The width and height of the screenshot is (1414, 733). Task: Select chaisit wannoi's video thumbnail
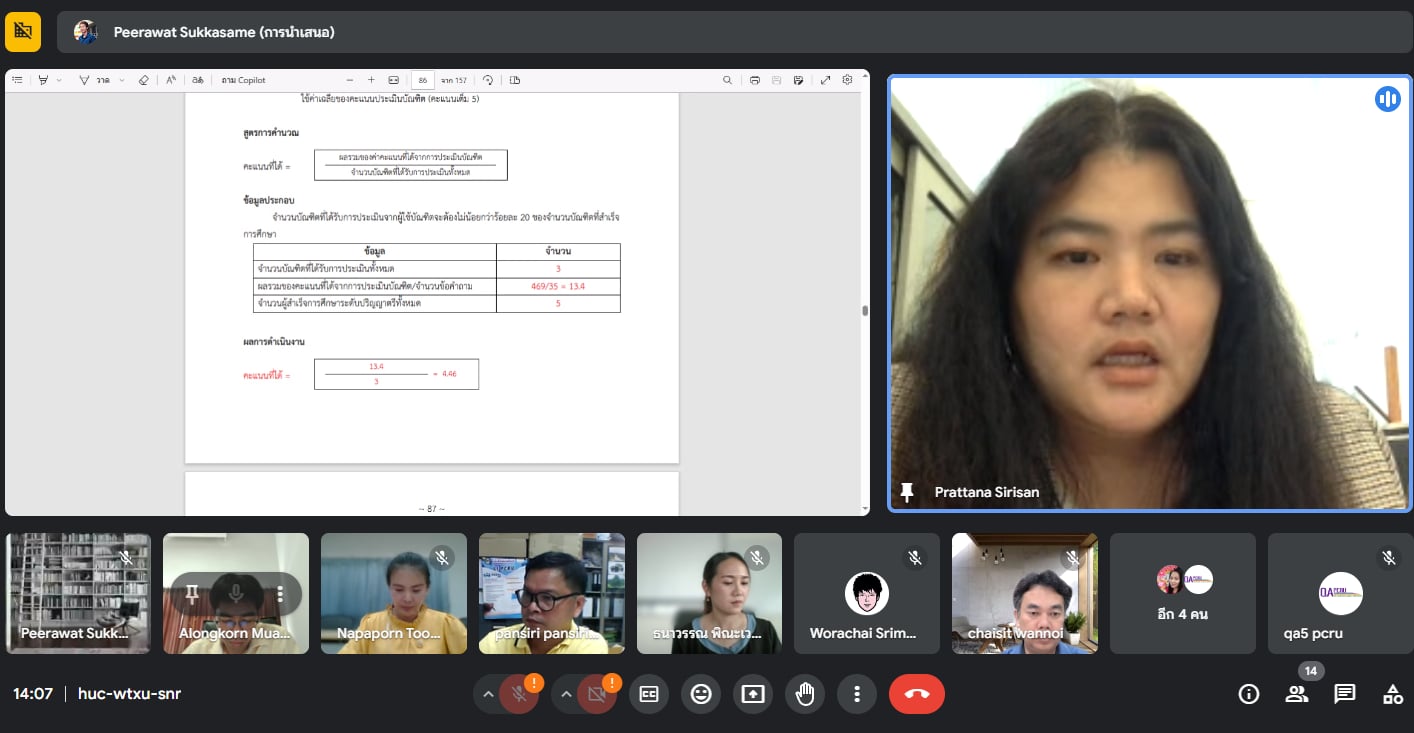pyautogui.click(x=1024, y=593)
